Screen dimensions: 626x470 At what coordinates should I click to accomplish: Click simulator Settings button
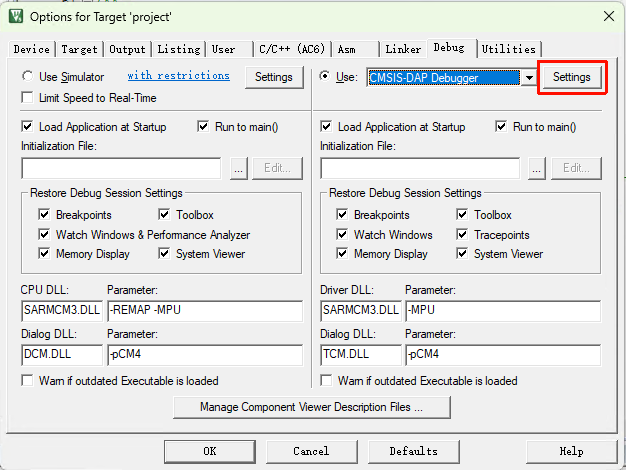pos(273,77)
